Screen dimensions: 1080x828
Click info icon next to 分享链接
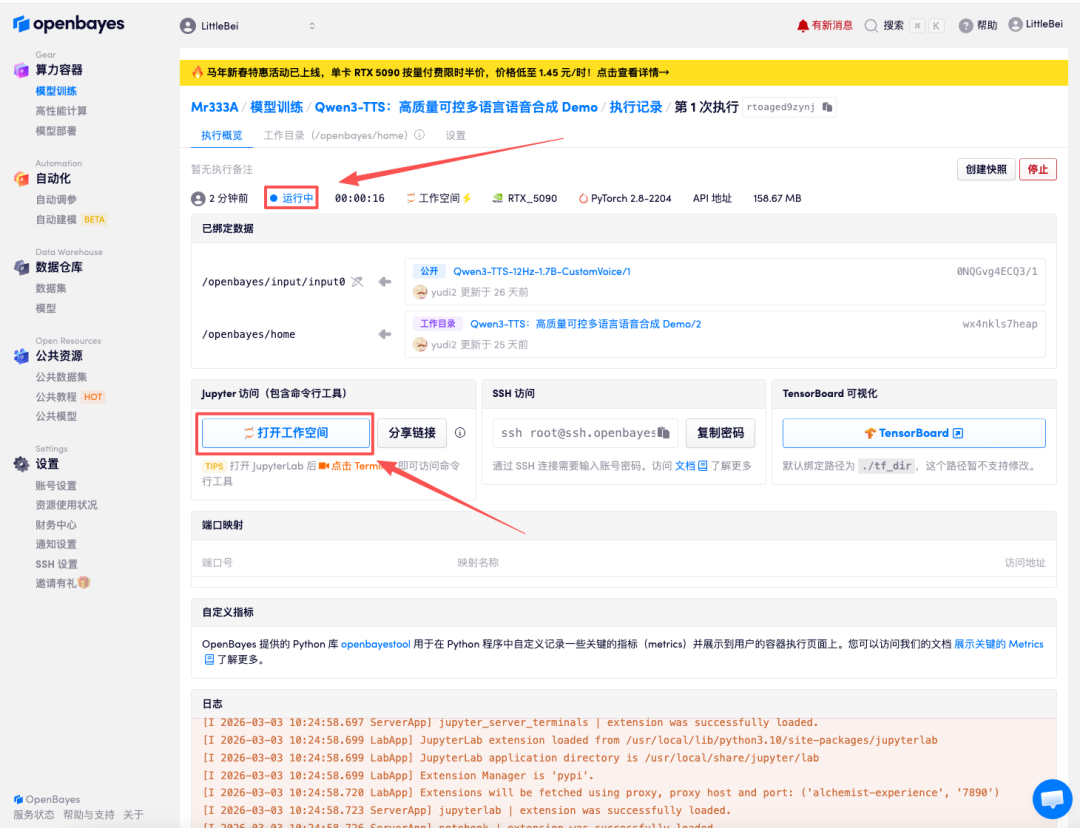[460, 433]
